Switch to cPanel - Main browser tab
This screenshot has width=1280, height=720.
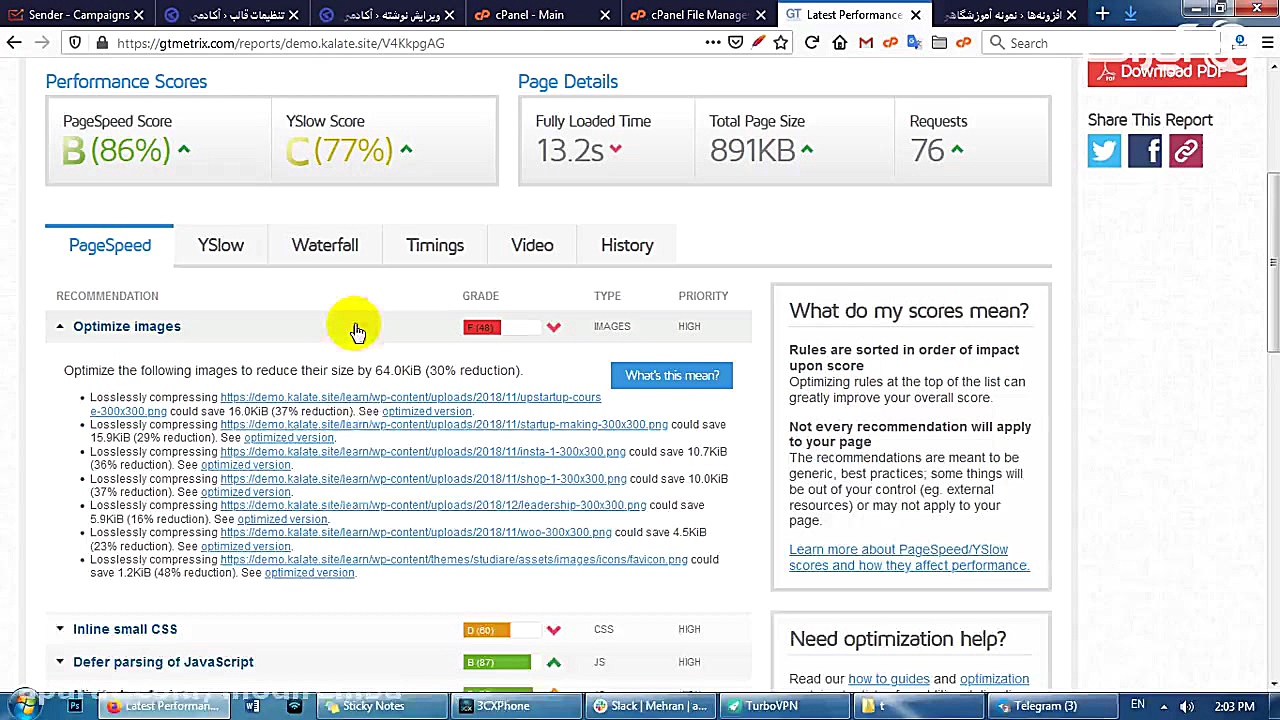tap(541, 15)
